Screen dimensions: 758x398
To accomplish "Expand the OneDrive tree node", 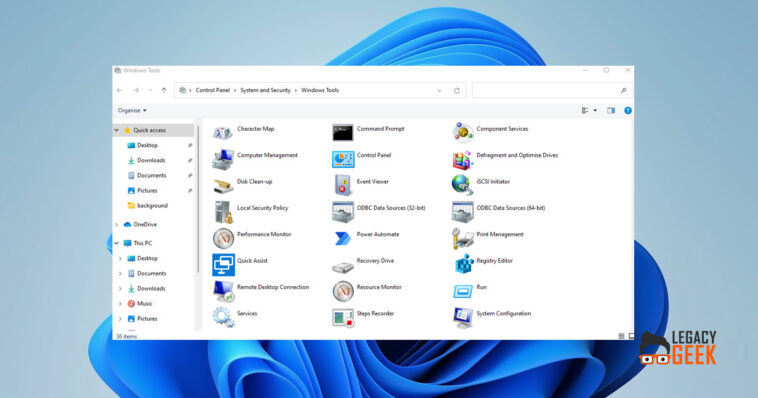I will coord(117,224).
